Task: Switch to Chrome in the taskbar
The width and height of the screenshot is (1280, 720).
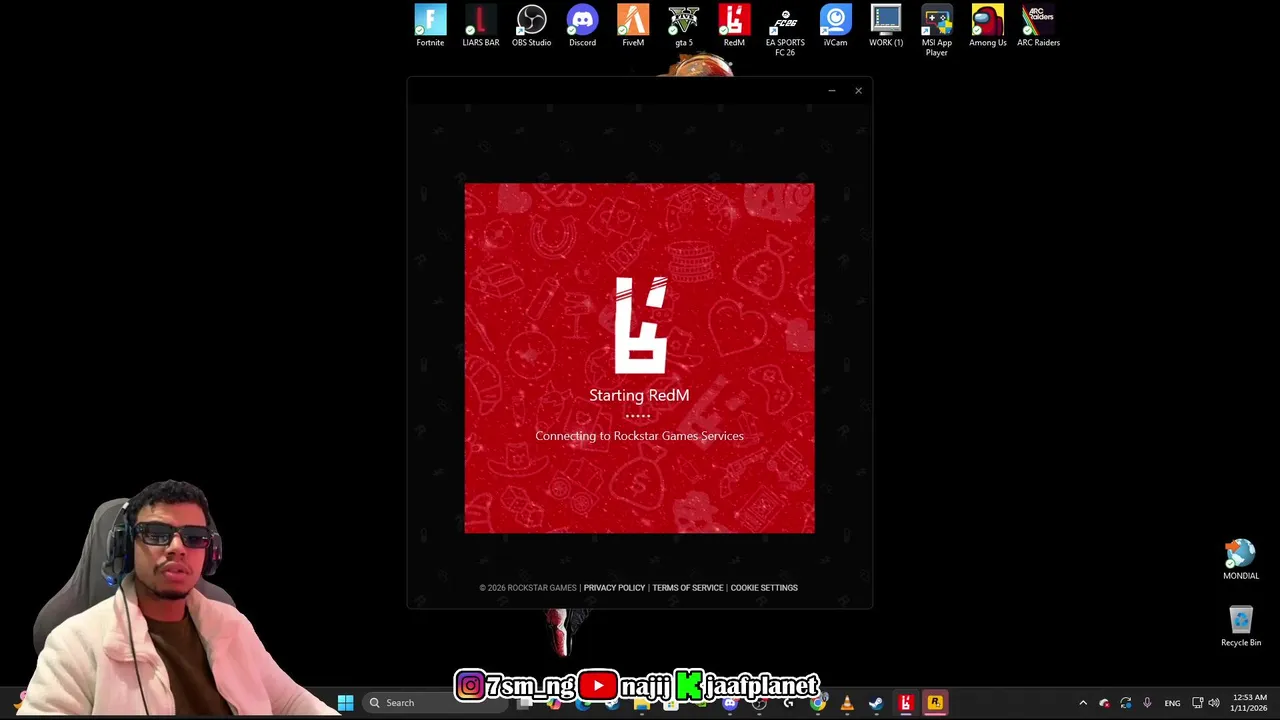Action: pos(818,703)
